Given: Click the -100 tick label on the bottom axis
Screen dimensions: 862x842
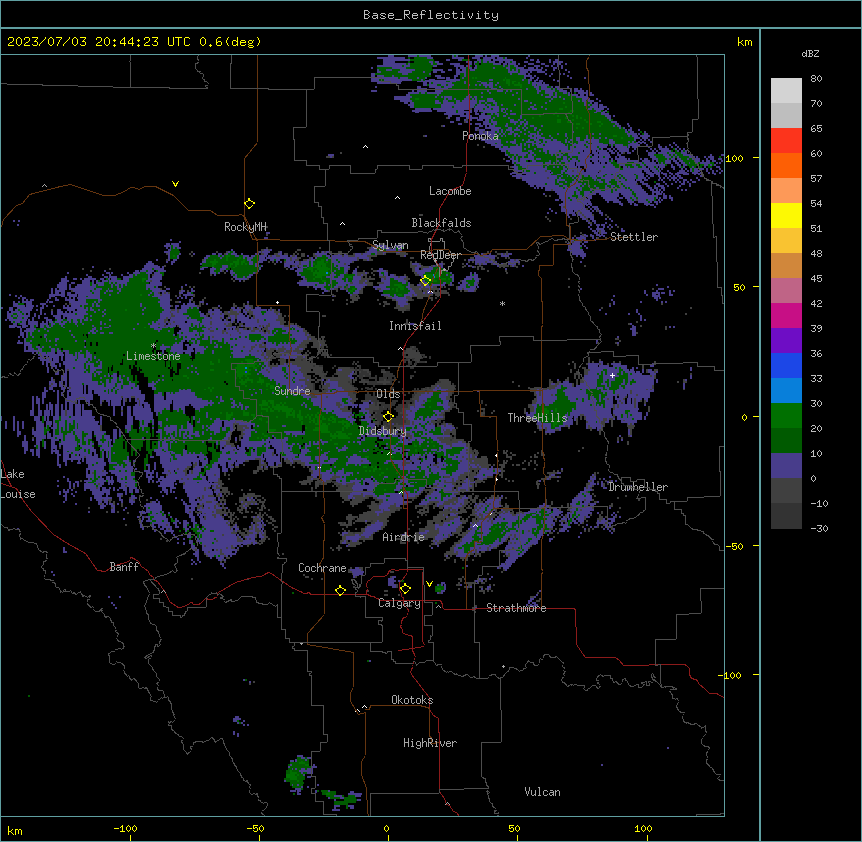Looking at the screenshot, I should point(125,828).
